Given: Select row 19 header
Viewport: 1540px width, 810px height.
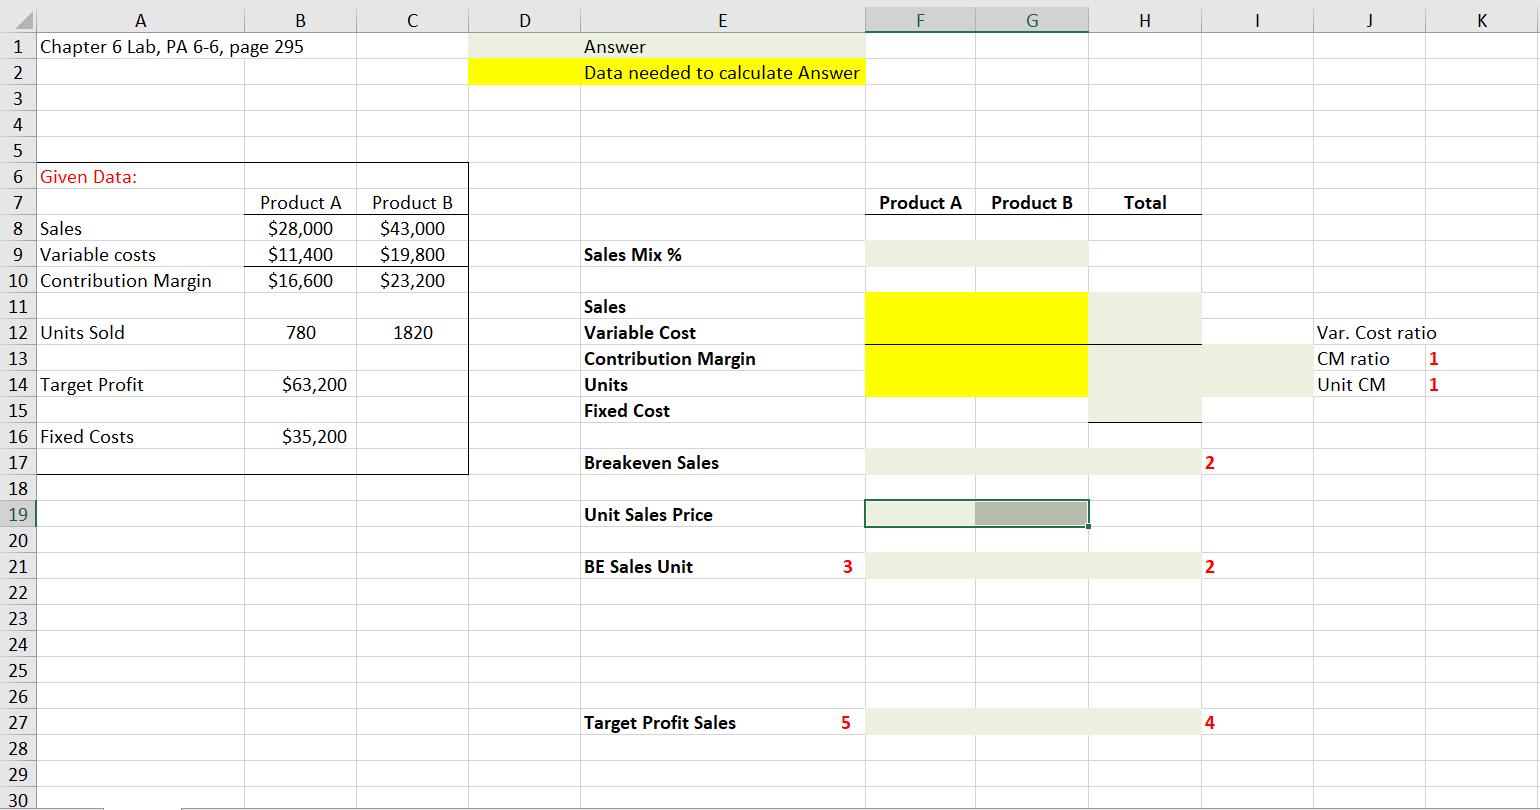Looking at the screenshot, I should coord(18,514).
